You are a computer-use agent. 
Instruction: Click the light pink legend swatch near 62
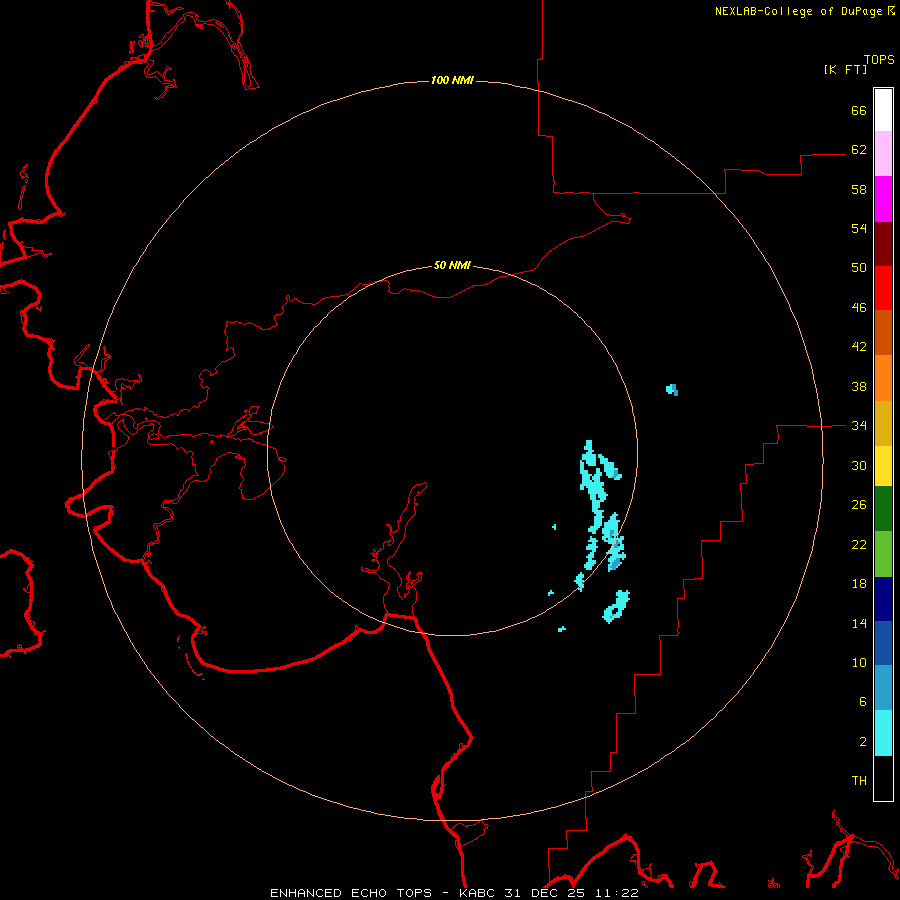[x=883, y=154]
